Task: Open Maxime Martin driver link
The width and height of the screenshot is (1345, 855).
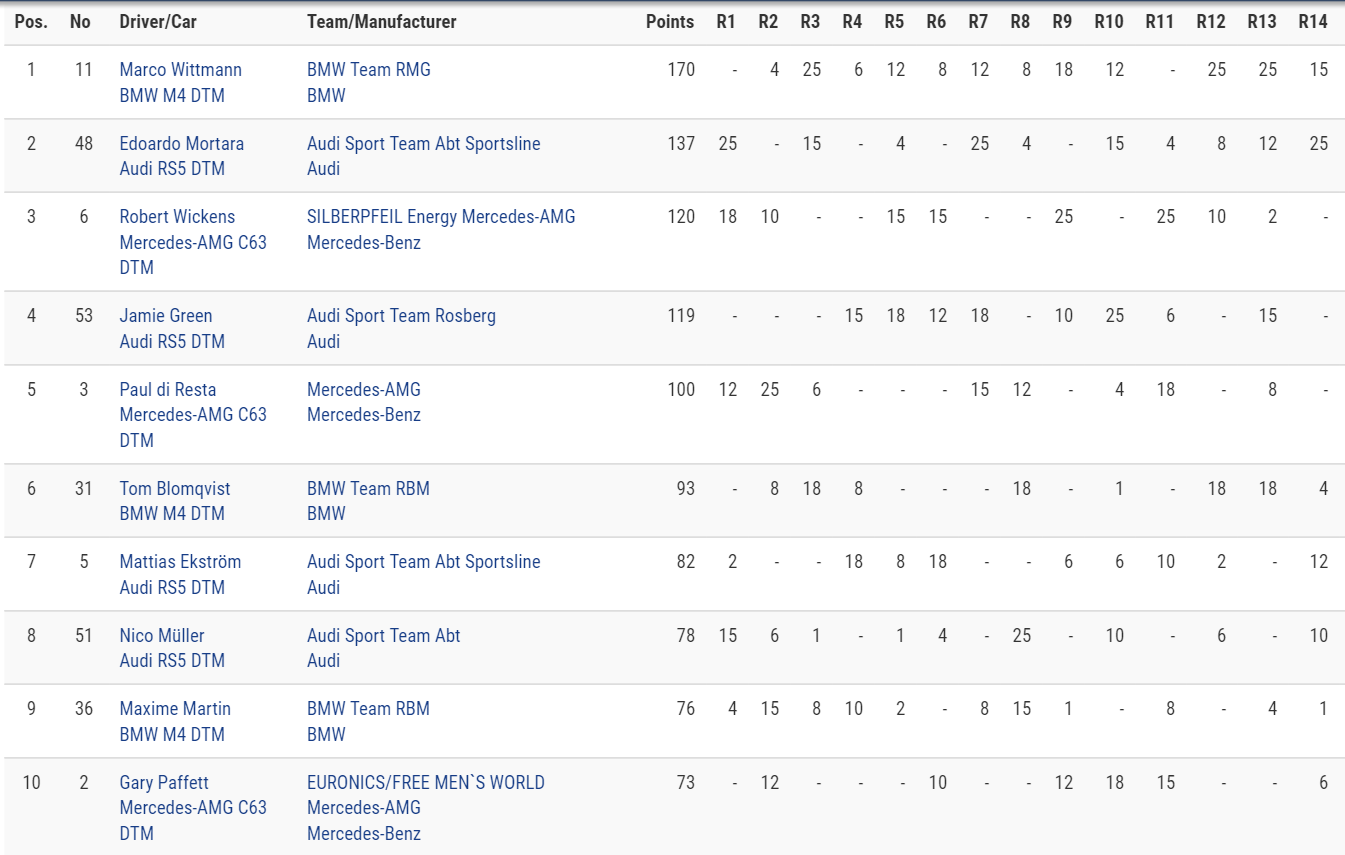Action: (175, 709)
